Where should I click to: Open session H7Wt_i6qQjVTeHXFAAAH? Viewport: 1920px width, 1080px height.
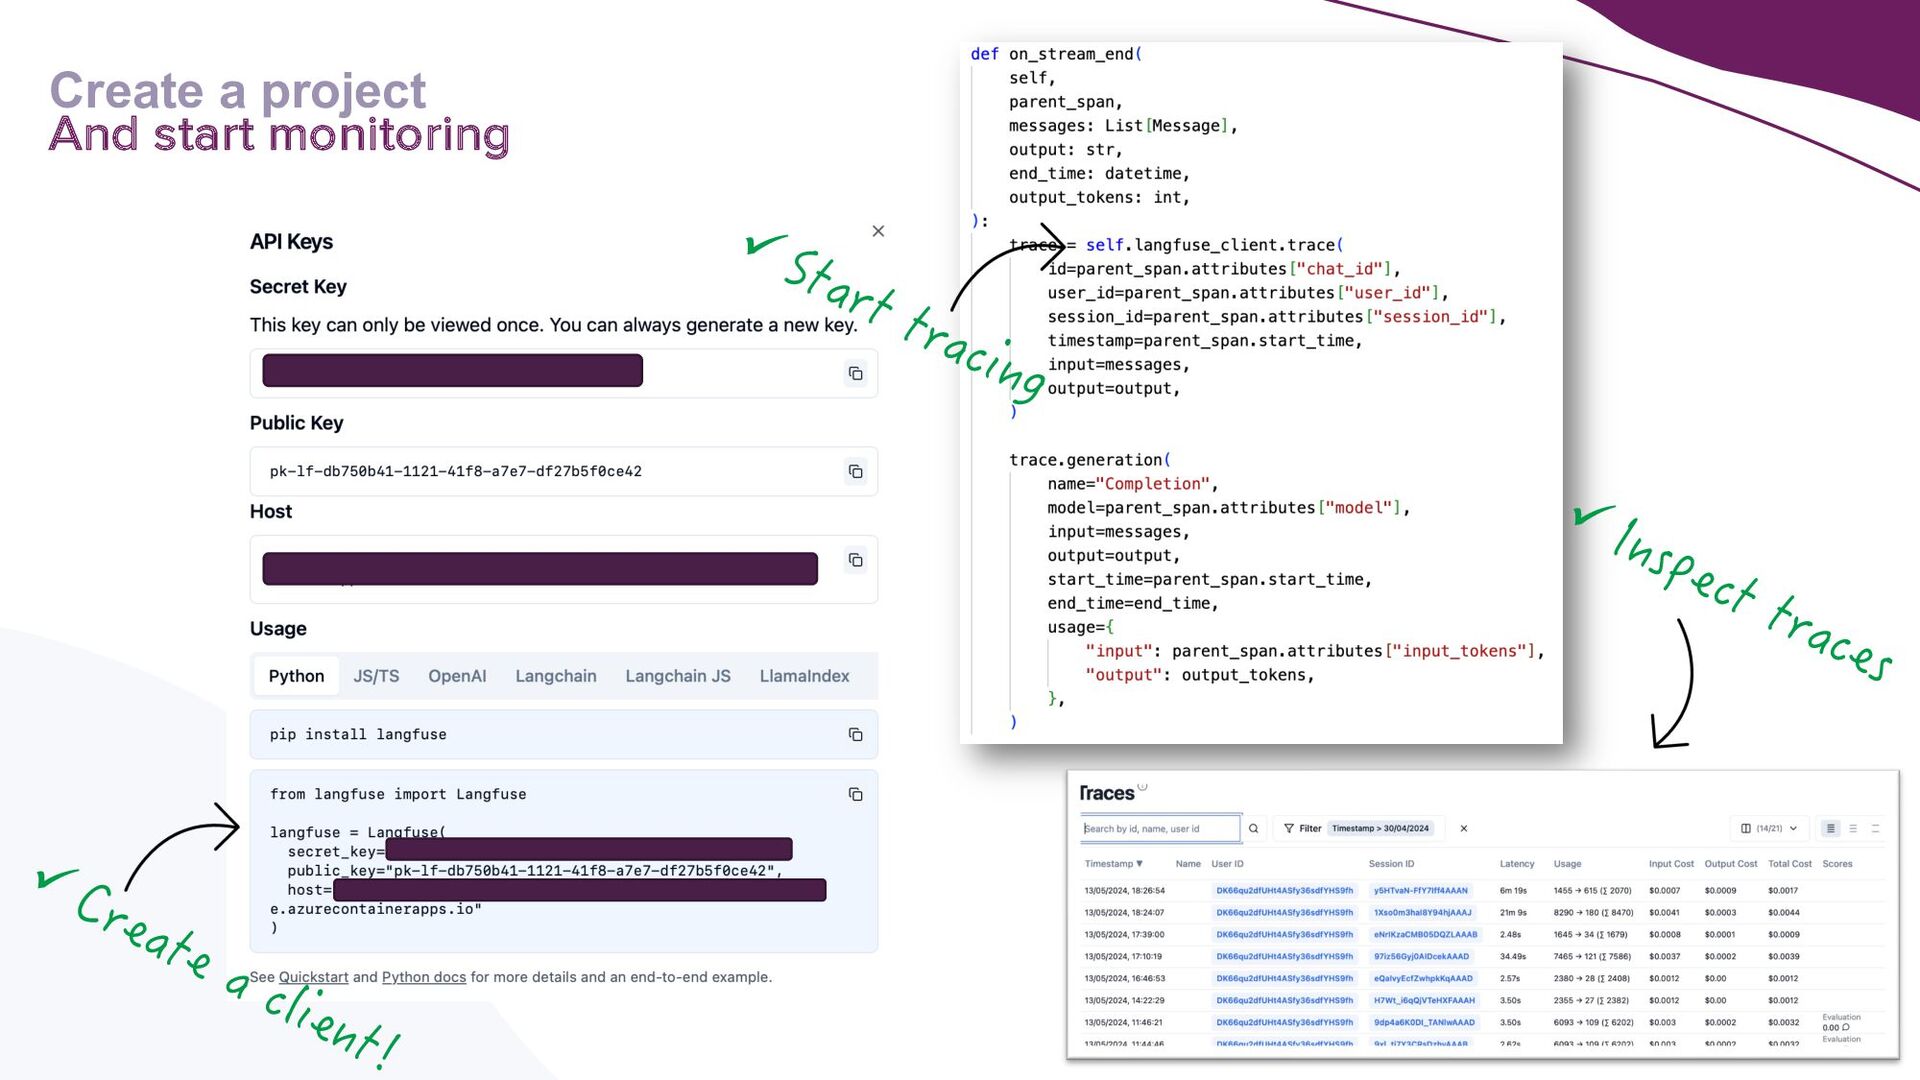coord(1424,1000)
